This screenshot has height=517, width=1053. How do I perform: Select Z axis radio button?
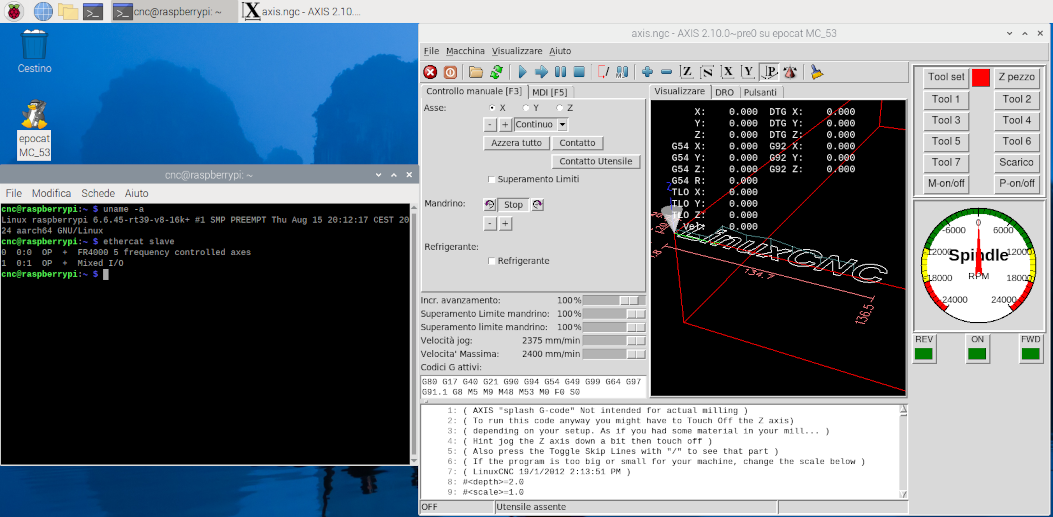click(x=559, y=107)
